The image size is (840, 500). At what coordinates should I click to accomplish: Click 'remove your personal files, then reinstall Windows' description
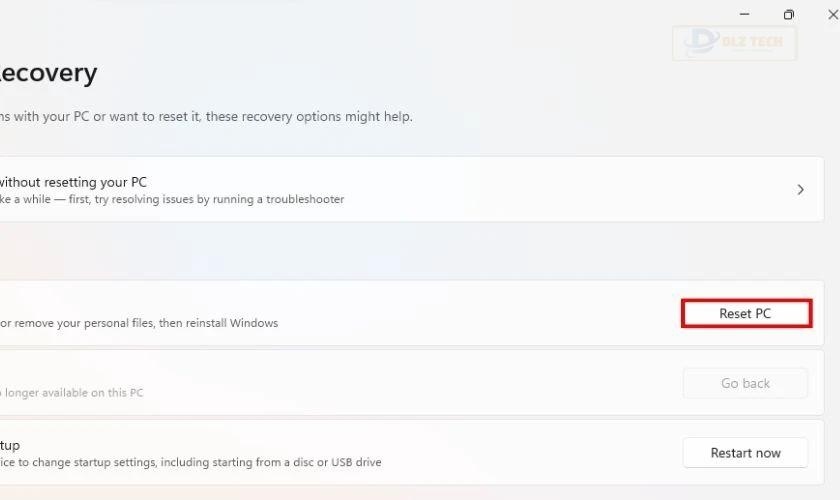[x=146, y=323]
